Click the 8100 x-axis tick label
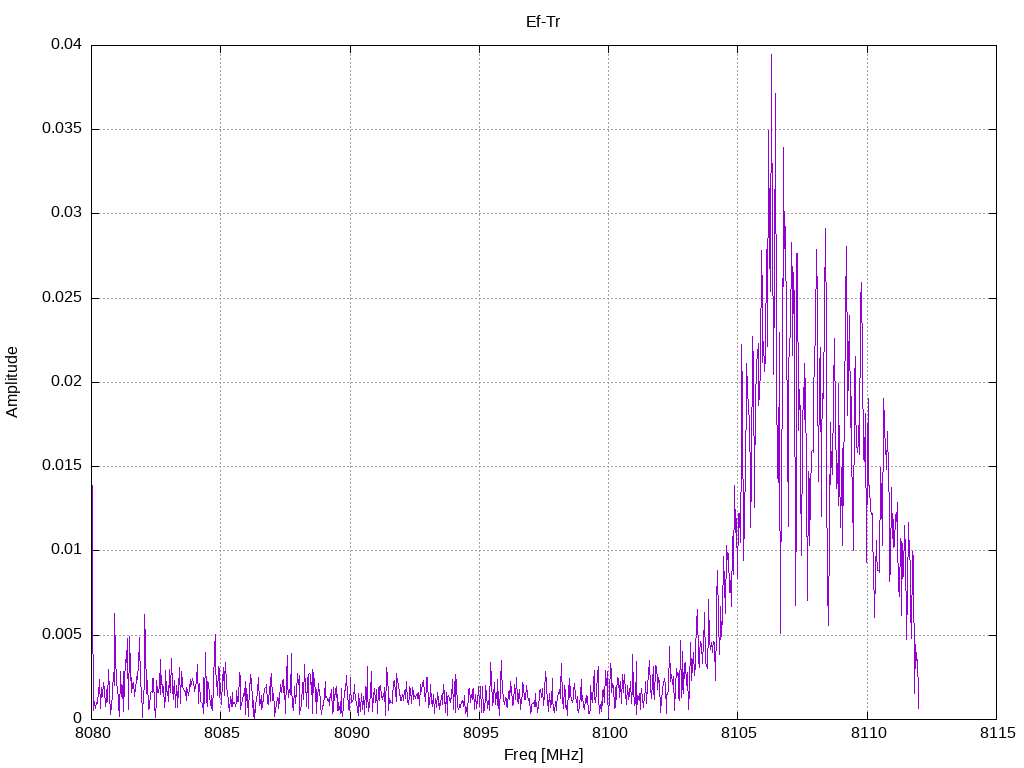Viewport: 1024px width, 768px height. [609, 733]
